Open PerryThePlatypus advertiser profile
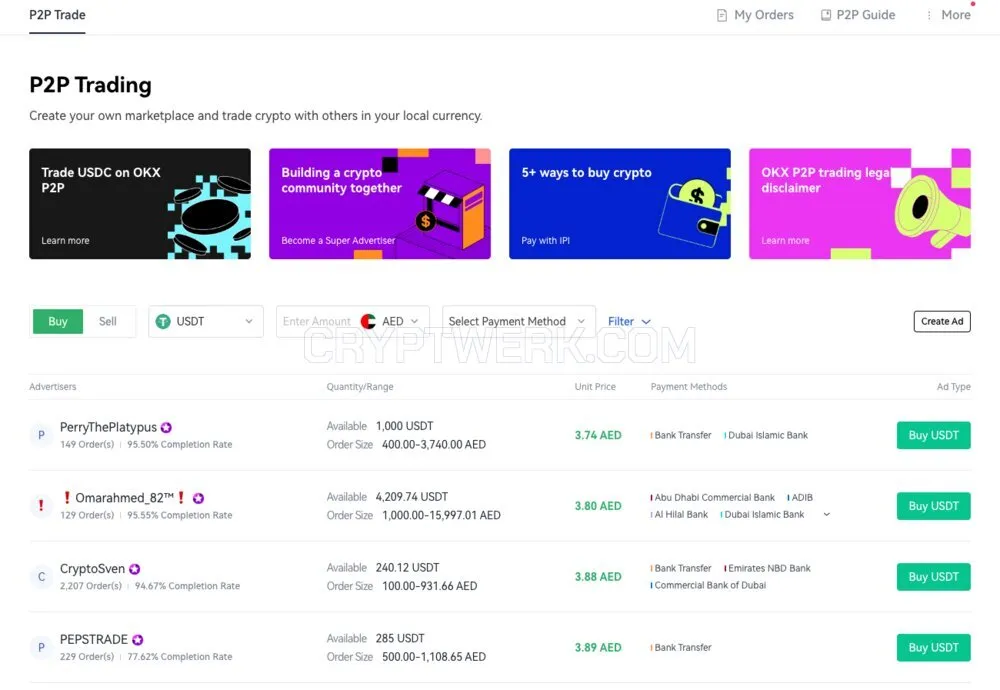This screenshot has width=1000, height=690. click(108, 427)
